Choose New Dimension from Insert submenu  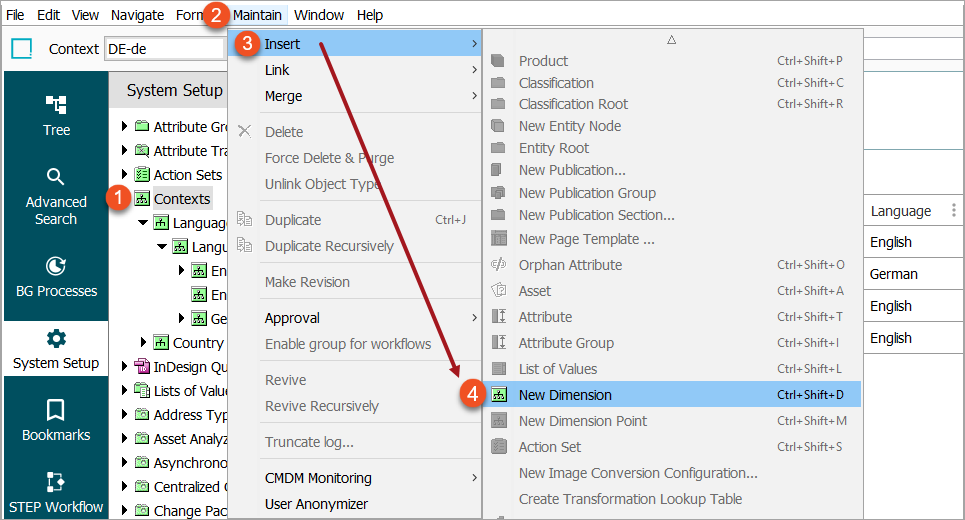pyautogui.click(x=565, y=395)
